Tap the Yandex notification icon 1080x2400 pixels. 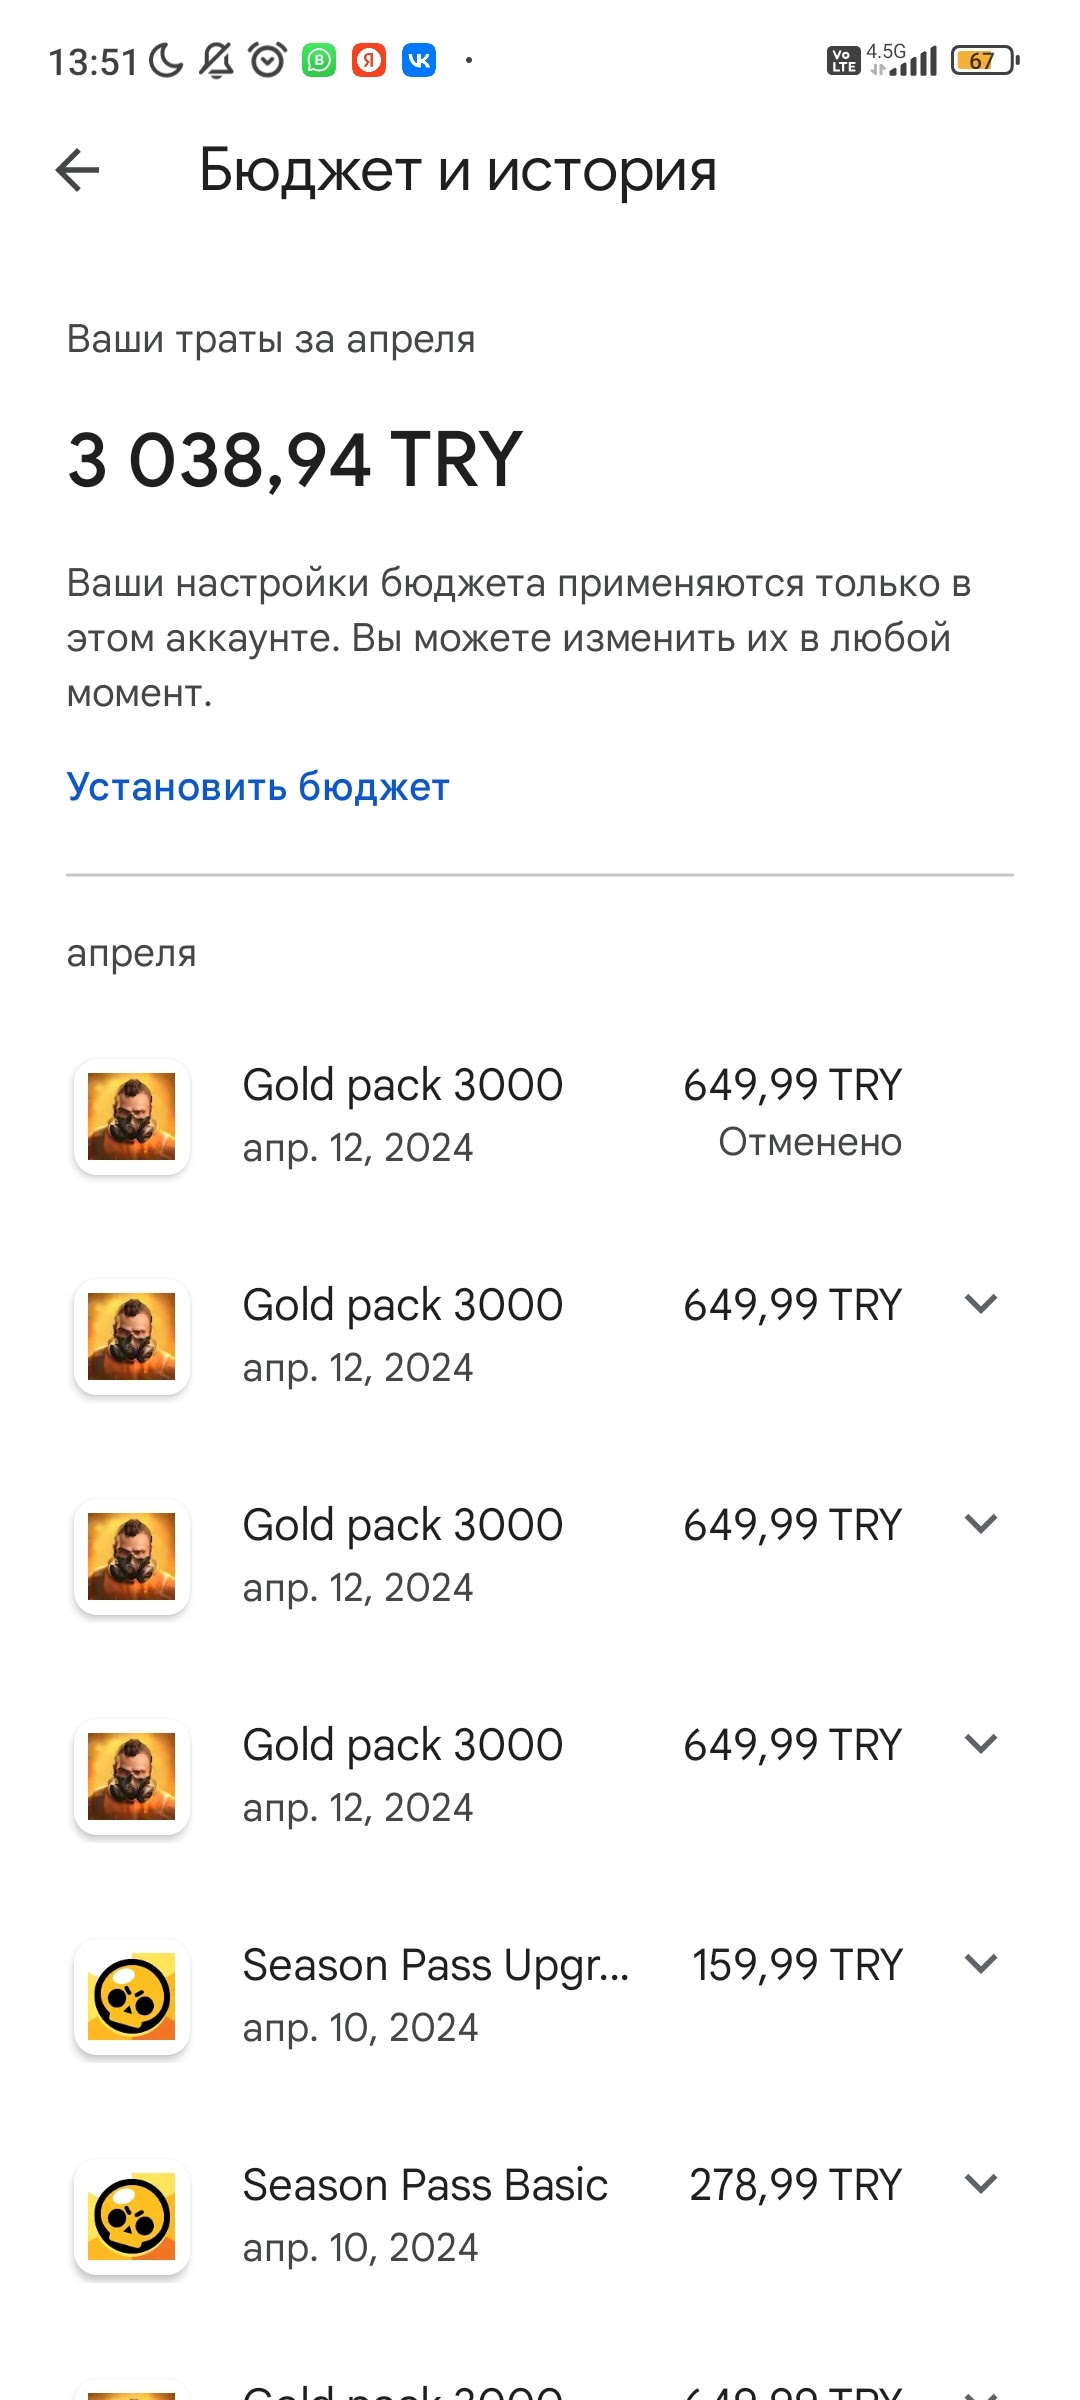[369, 61]
